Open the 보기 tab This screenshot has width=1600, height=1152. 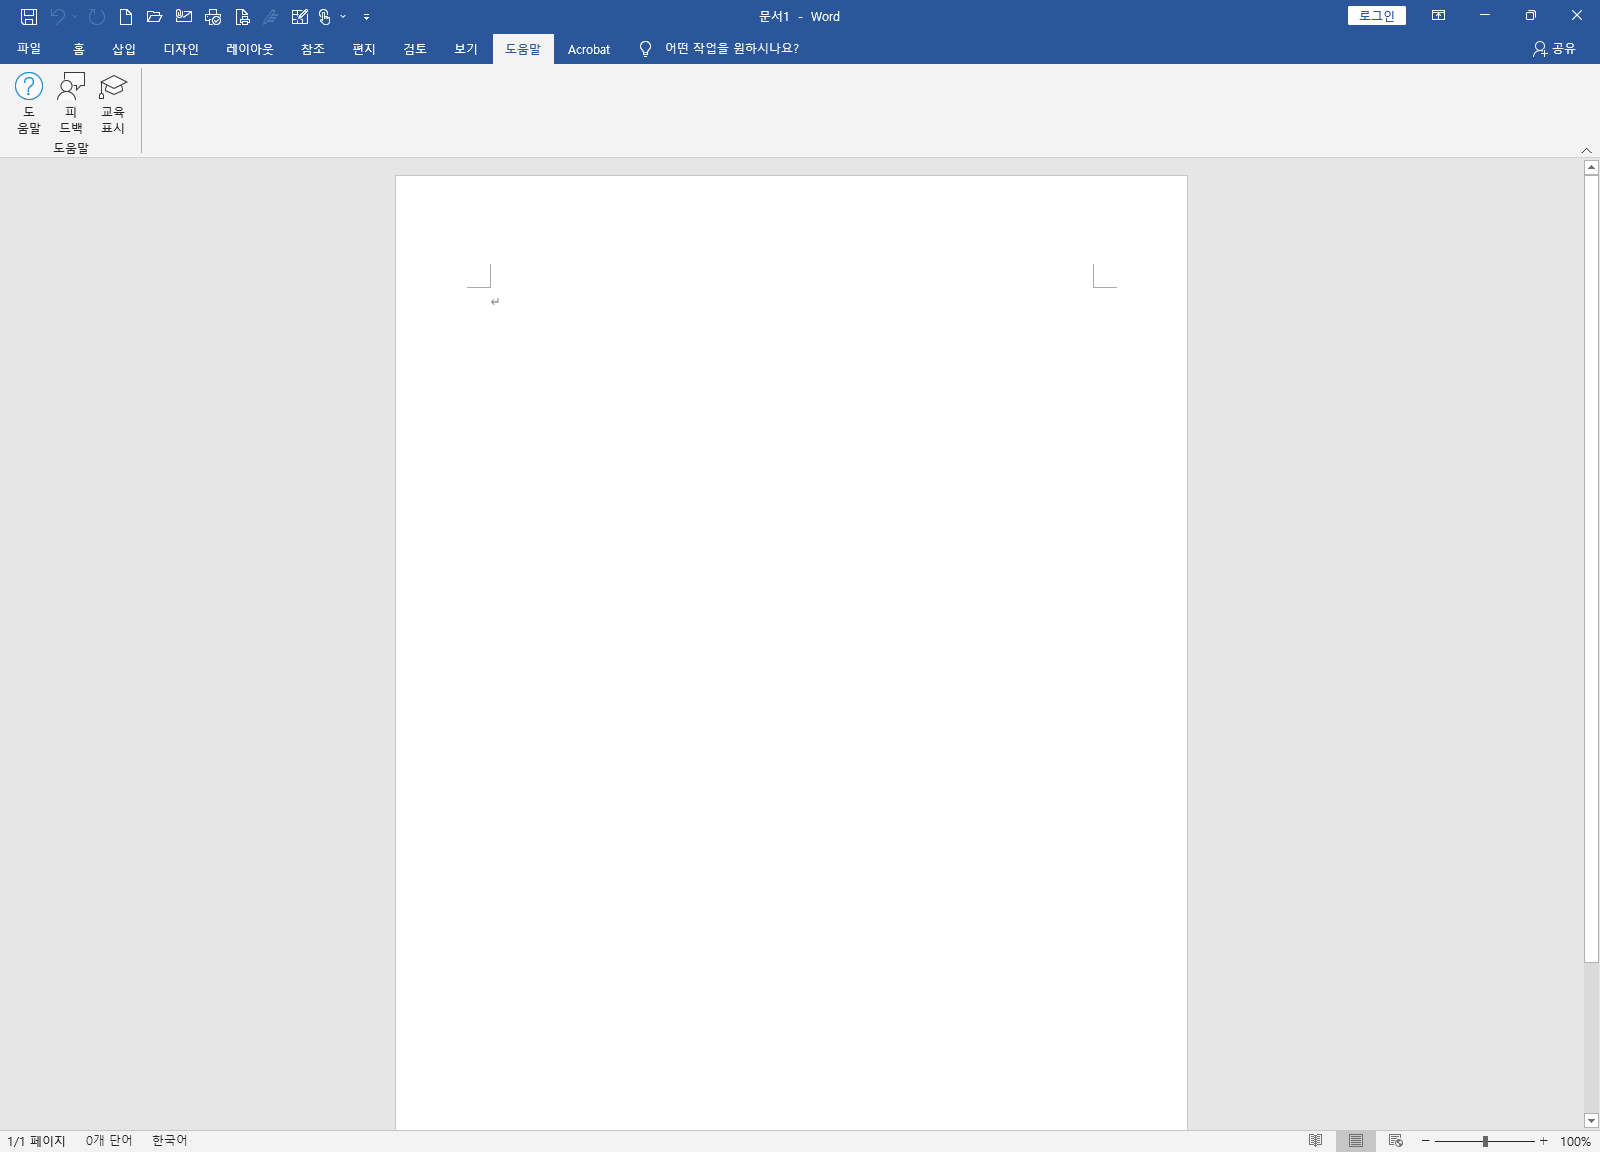pos(466,48)
